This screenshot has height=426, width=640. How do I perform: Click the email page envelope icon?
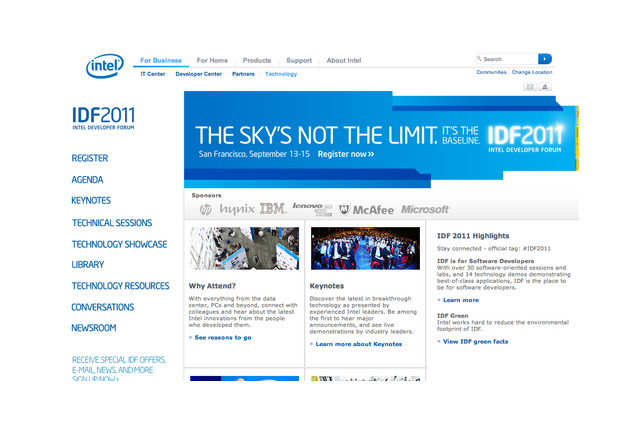(x=530, y=87)
